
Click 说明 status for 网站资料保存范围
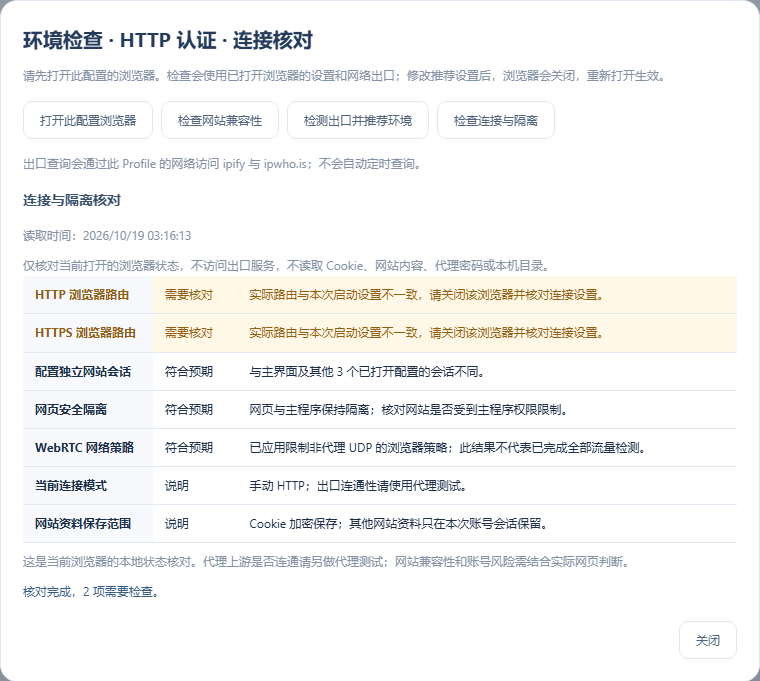(176, 523)
